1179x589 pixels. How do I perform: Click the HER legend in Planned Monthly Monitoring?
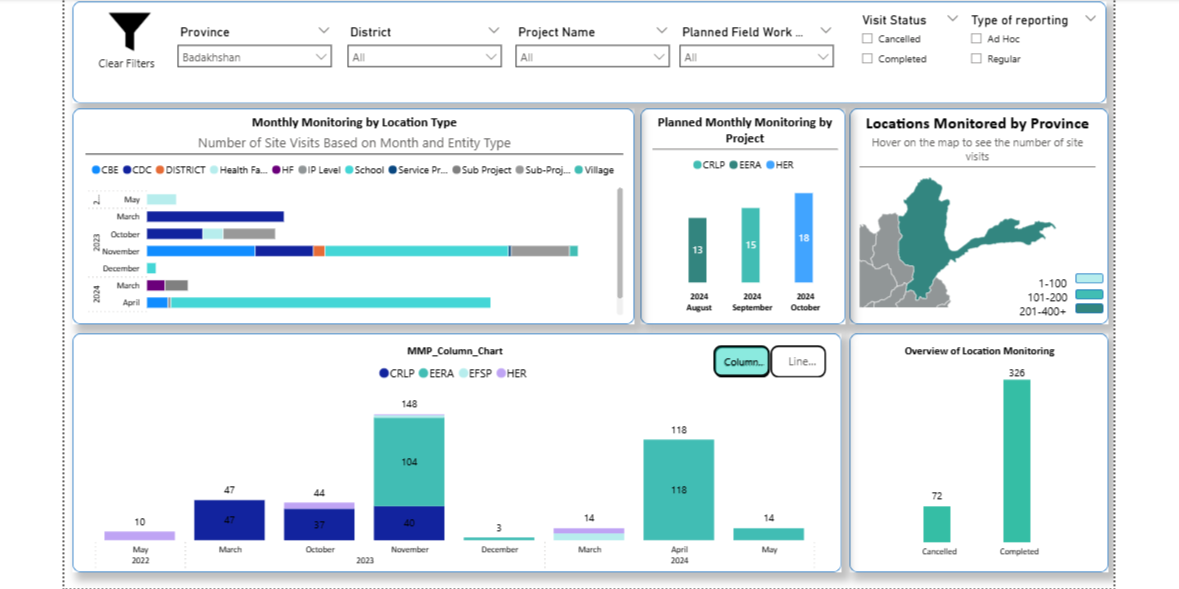pyautogui.click(x=779, y=165)
